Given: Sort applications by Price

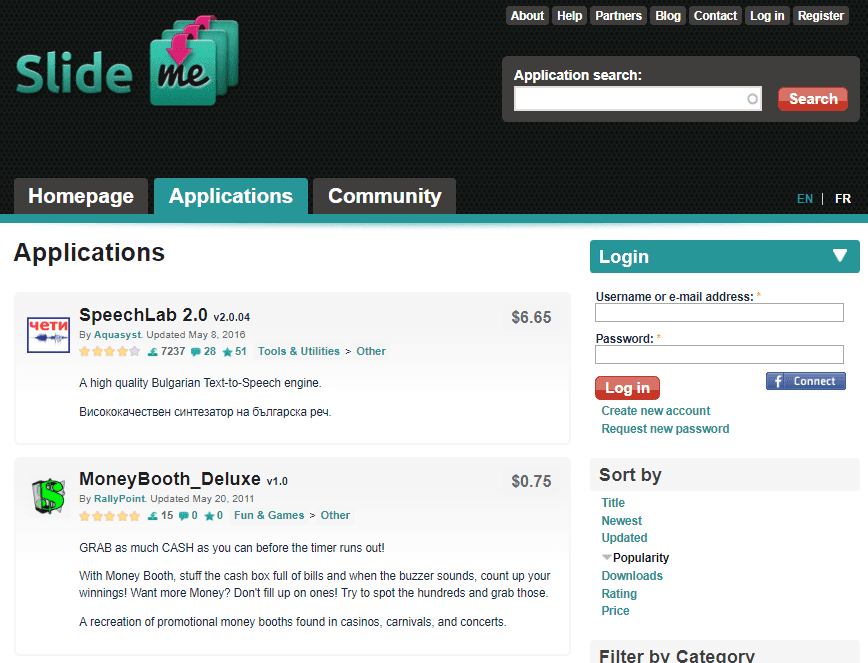Looking at the screenshot, I should [x=615, y=611].
